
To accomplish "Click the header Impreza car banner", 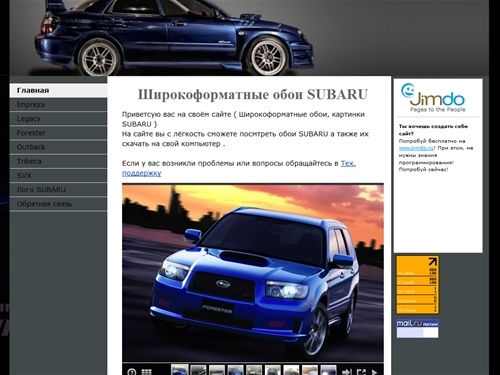I will (x=249, y=38).
